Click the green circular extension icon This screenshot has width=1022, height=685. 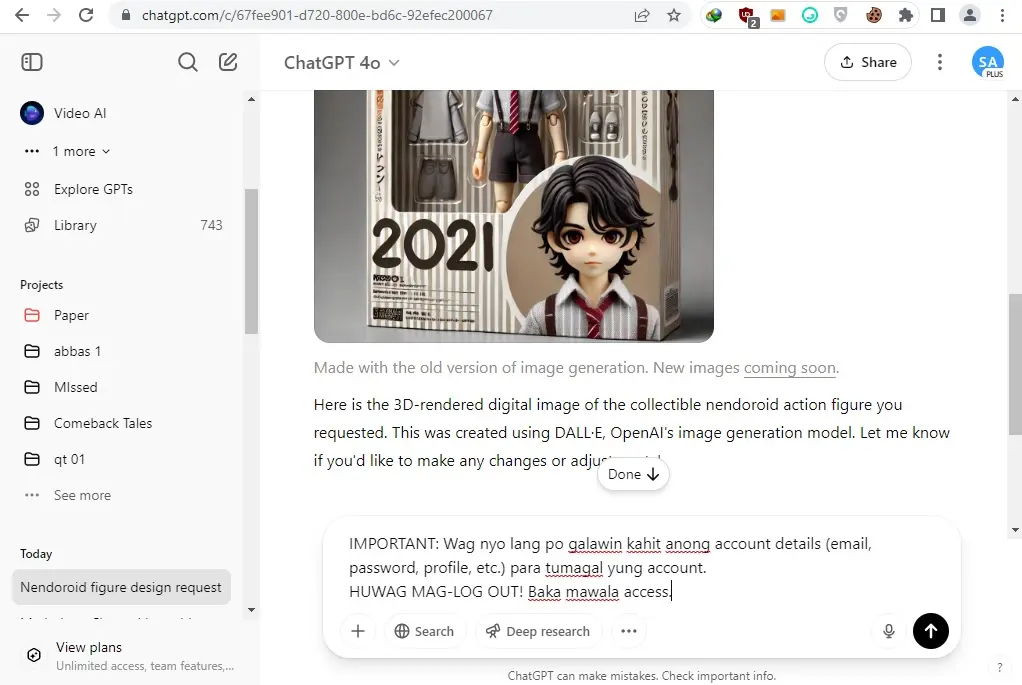[810, 15]
